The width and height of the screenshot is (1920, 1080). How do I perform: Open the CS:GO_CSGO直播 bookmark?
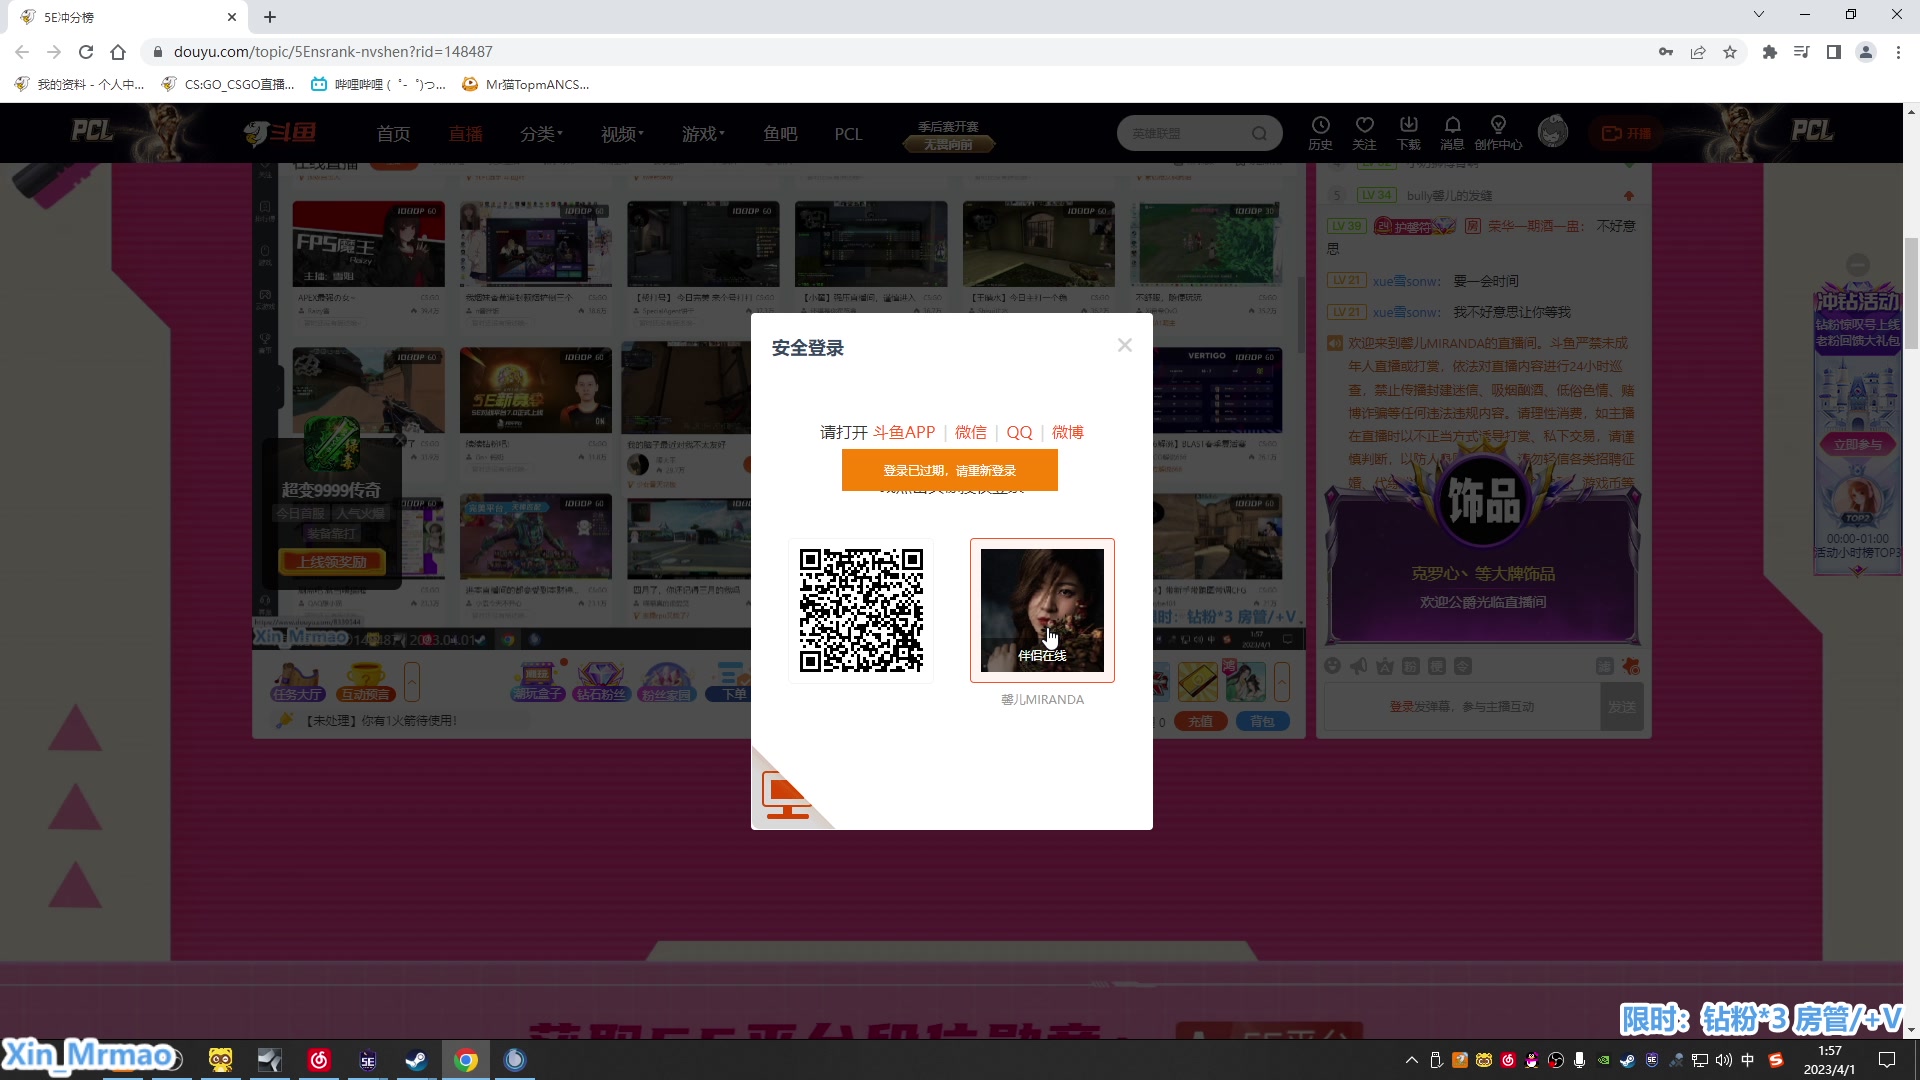pyautogui.click(x=228, y=85)
